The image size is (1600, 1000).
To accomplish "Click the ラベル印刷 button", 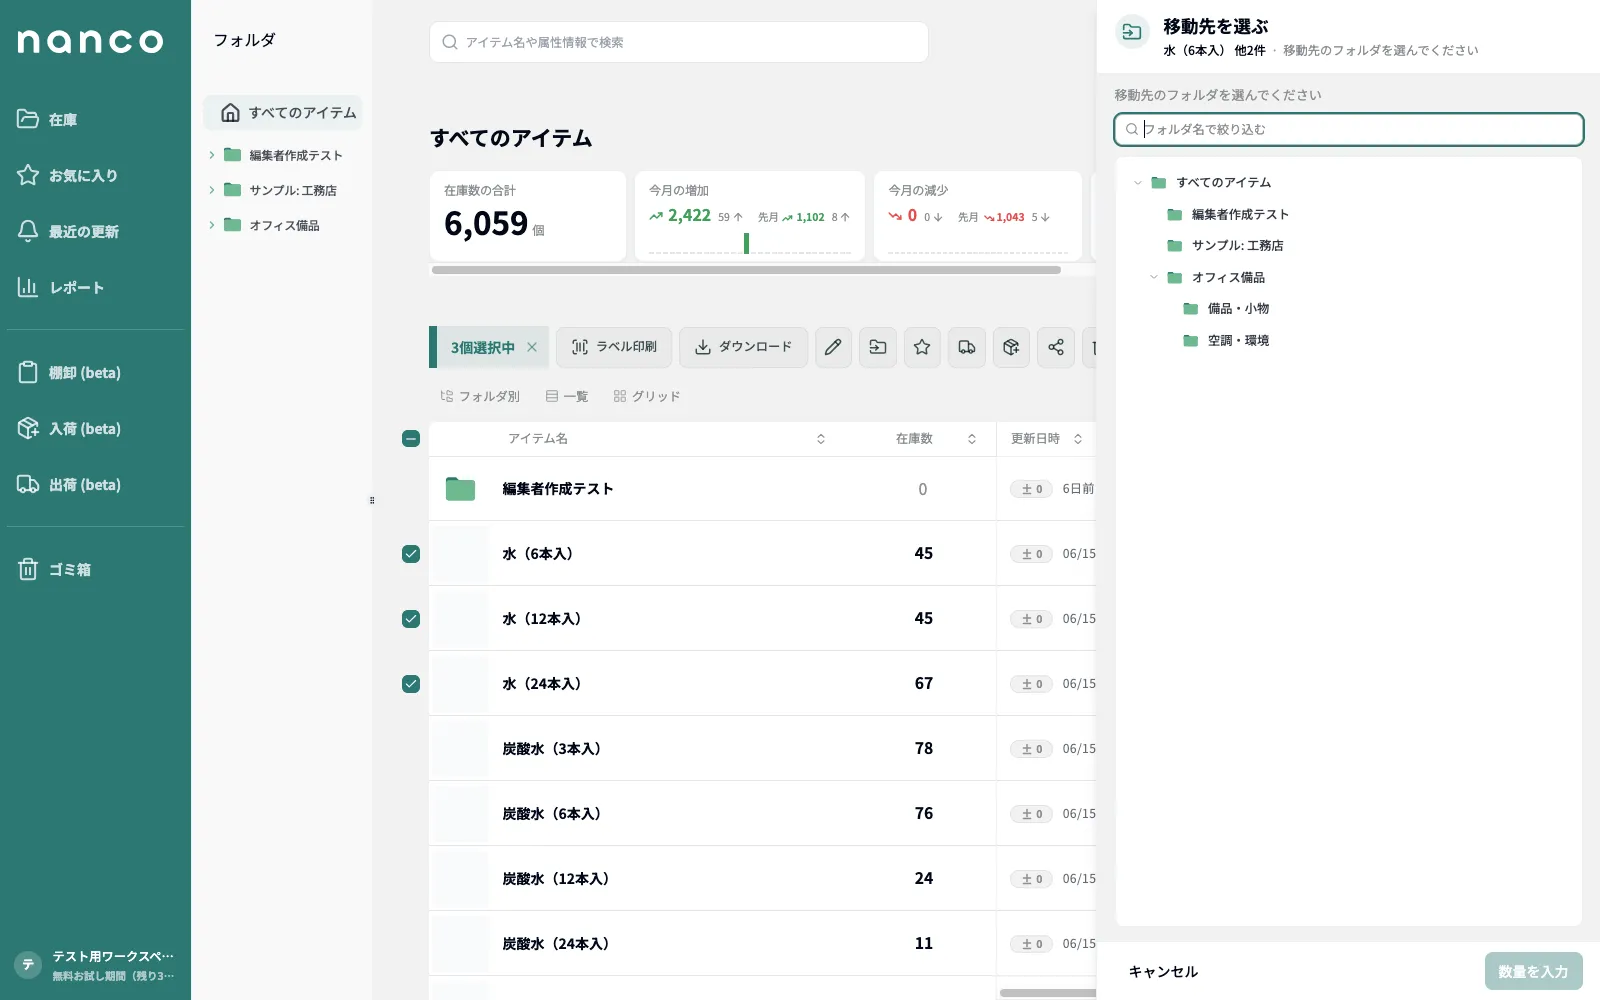I will [x=614, y=347].
